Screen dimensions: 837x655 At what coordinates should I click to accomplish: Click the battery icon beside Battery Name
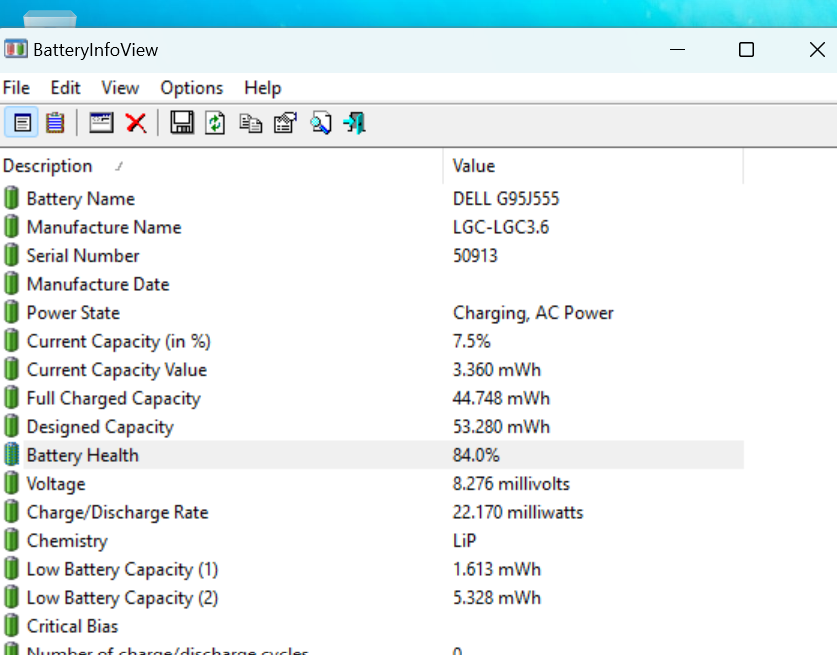tap(11, 198)
